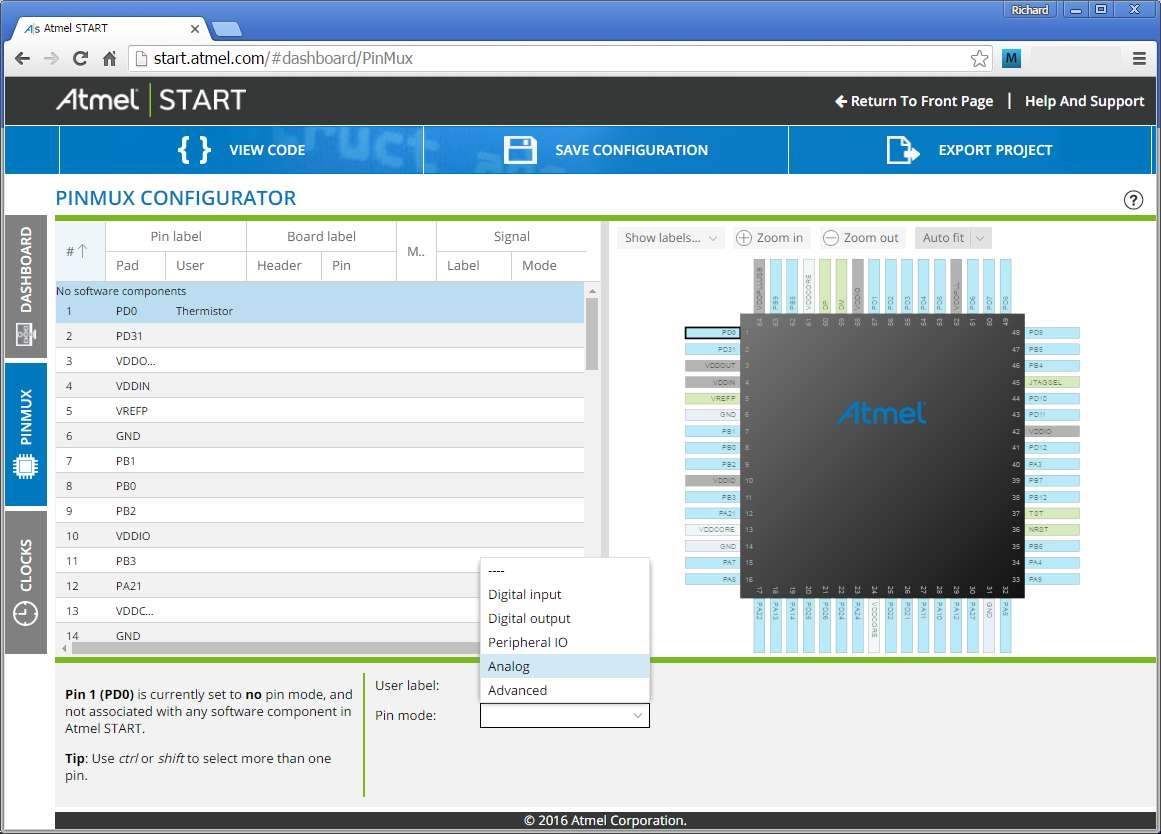
Task: Click the pin table horizontal scrollbar
Action: pyautogui.click(x=274, y=648)
